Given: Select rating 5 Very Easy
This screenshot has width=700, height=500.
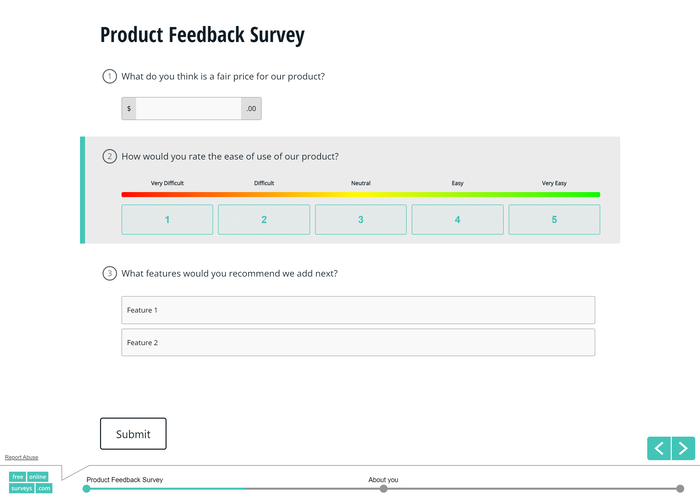Looking at the screenshot, I should coord(554,219).
